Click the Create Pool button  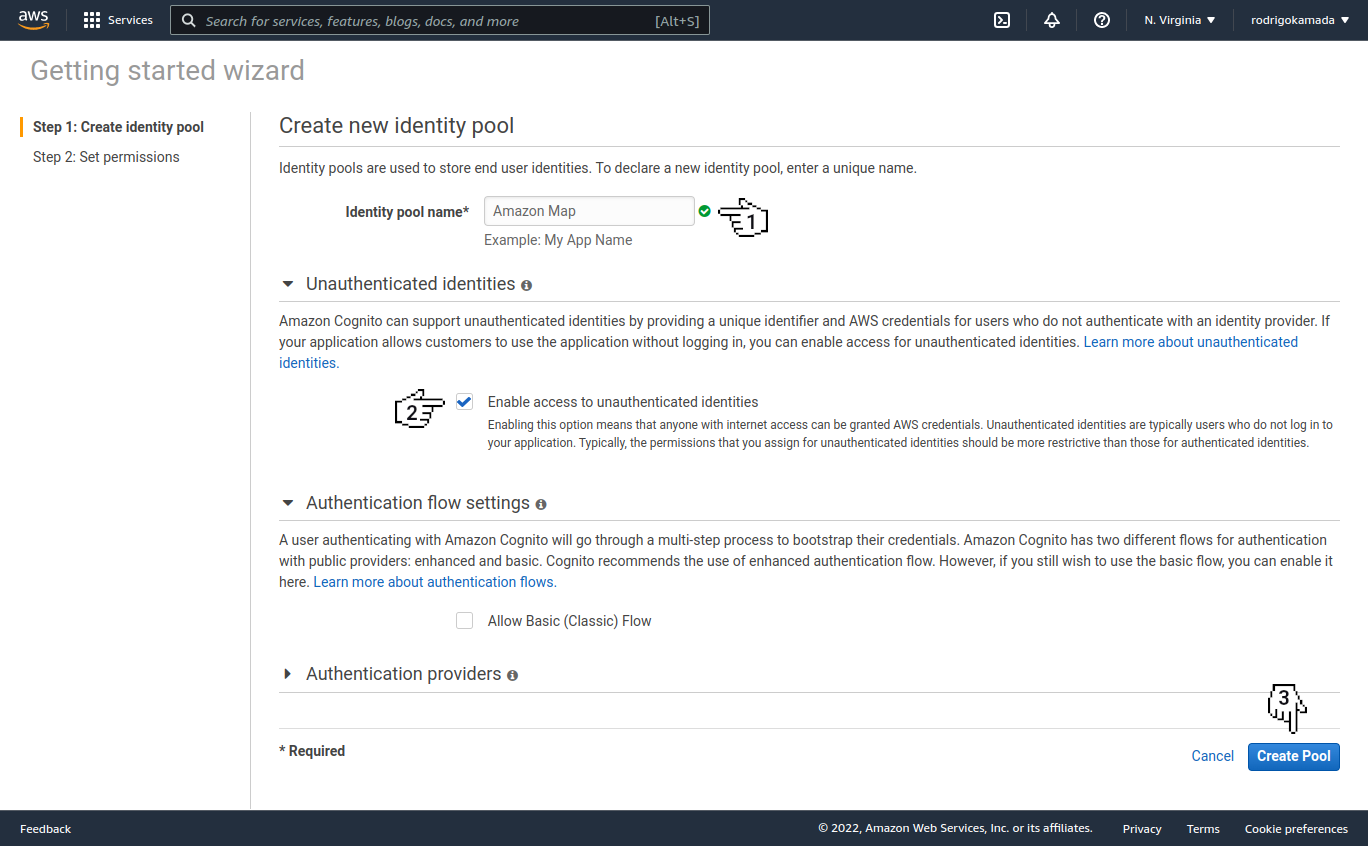point(1293,756)
